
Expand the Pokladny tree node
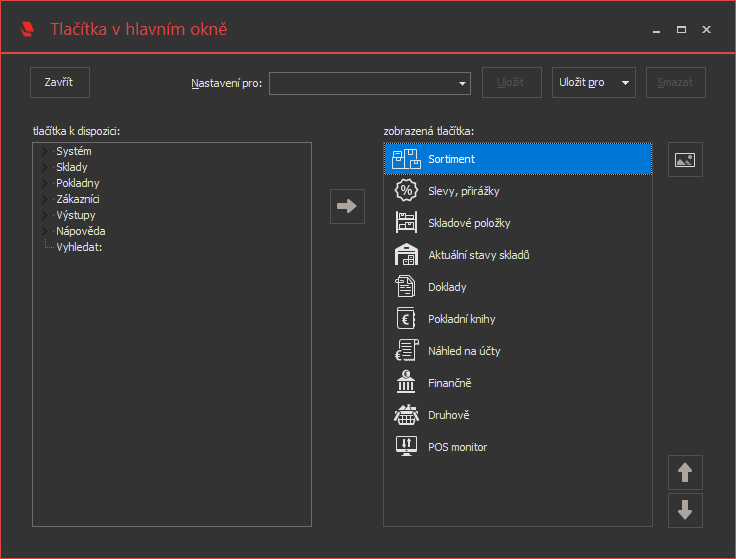[x=45, y=183]
